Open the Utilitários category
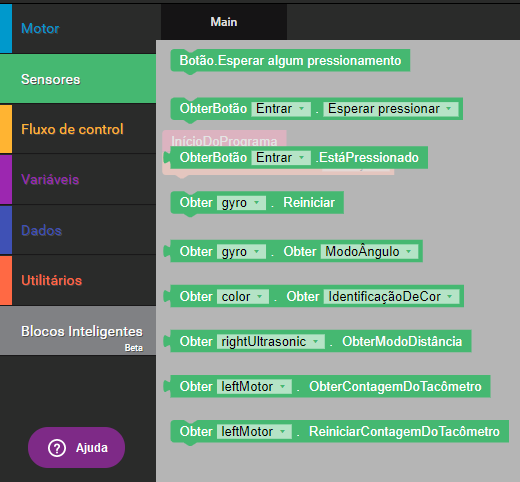The image size is (520, 482). (78, 280)
